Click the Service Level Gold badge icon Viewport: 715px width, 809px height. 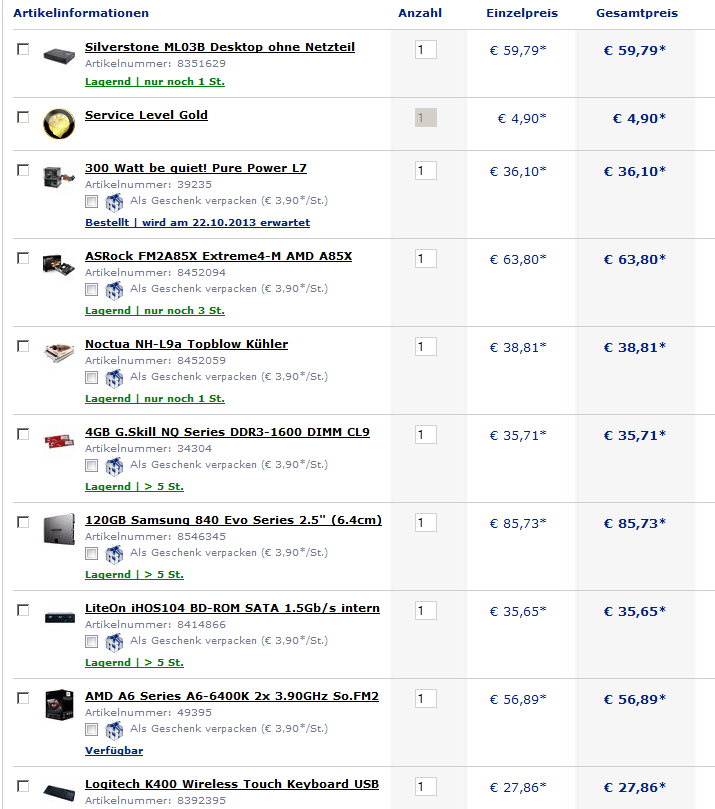point(59,123)
